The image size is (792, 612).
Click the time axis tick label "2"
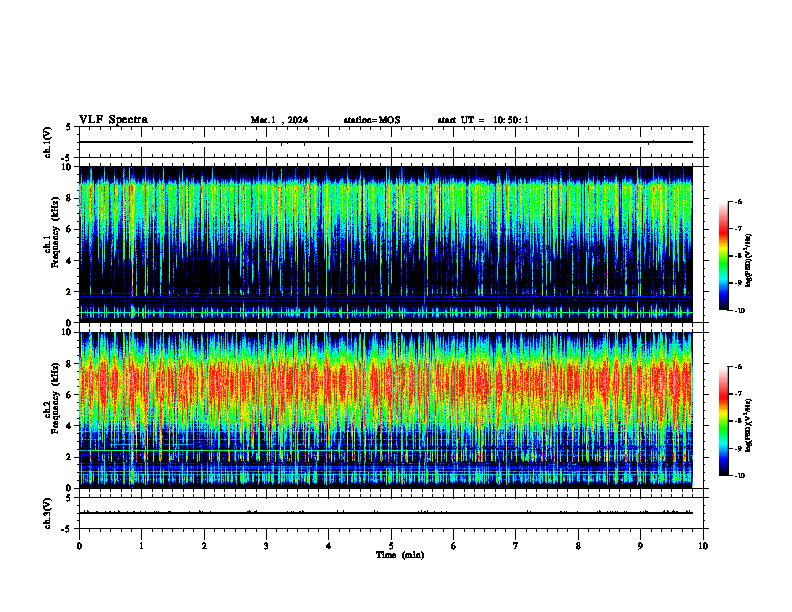204,546
